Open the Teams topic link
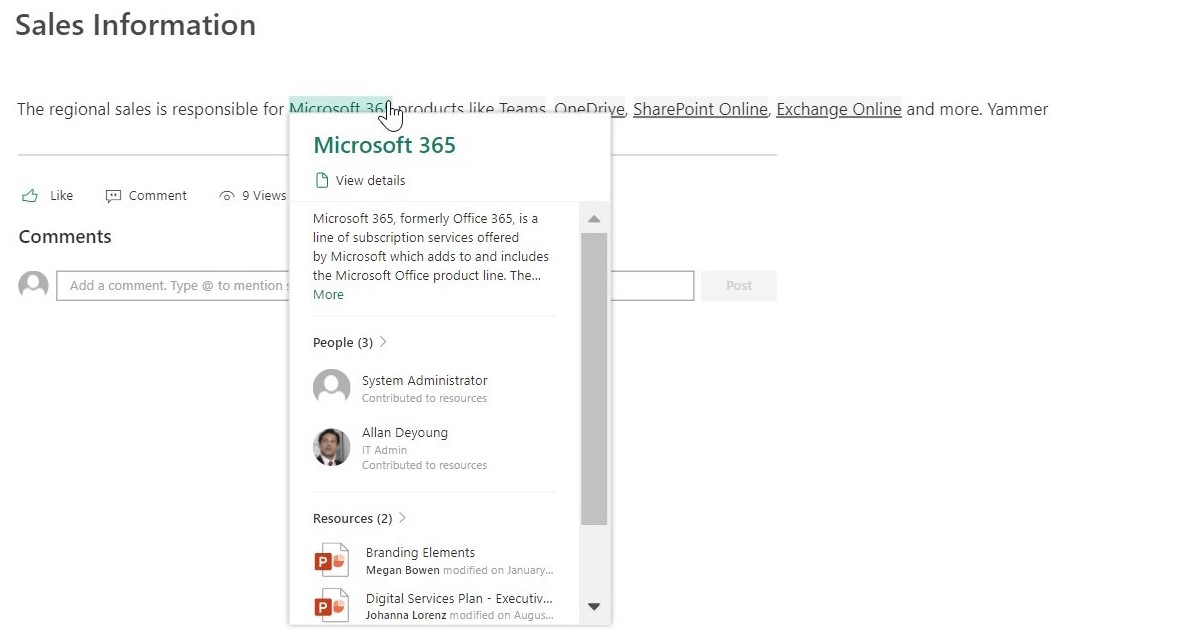 click(x=522, y=109)
